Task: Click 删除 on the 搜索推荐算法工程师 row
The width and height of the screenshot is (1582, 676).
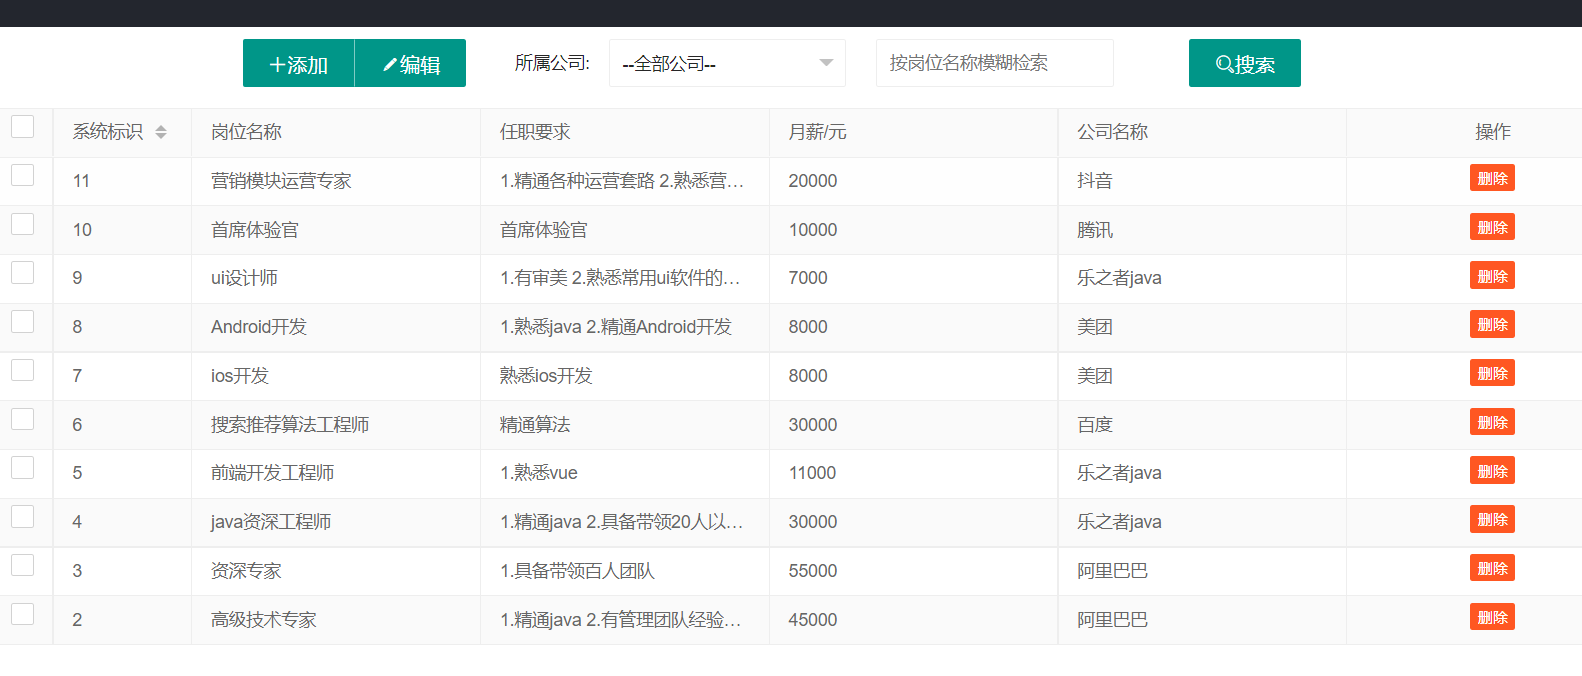Action: coord(1491,422)
